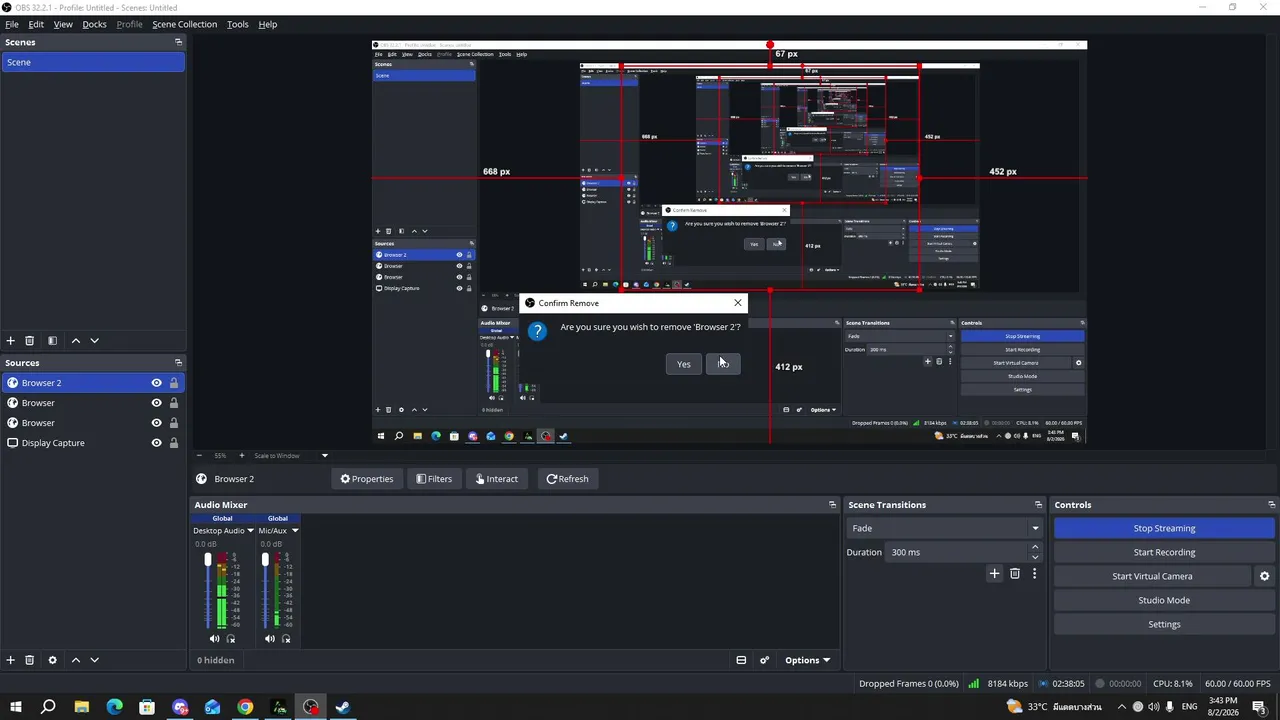Decrease transition duration with down arrow
Image resolution: width=1280 pixels, height=720 pixels.
tap(1035, 557)
